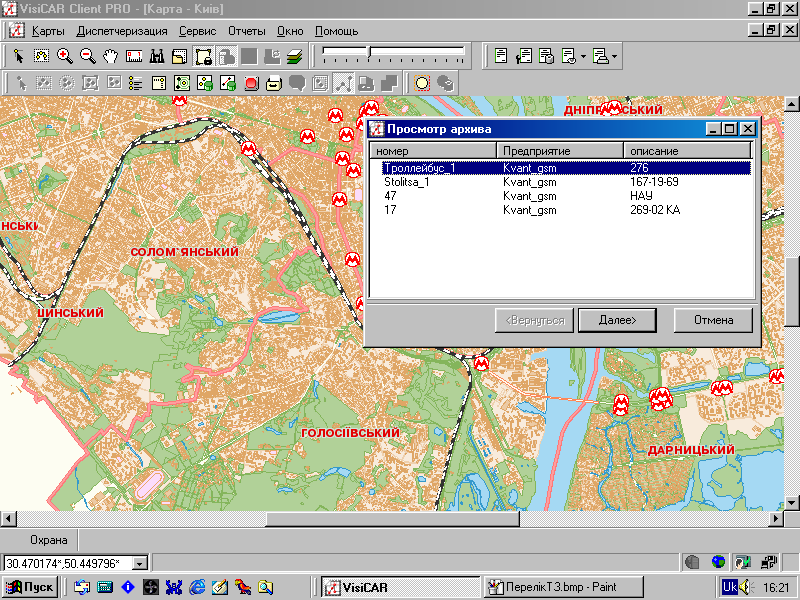The width and height of the screenshot is (800, 600).
Task: Sort by the номер column header
Action: tap(433, 151)
